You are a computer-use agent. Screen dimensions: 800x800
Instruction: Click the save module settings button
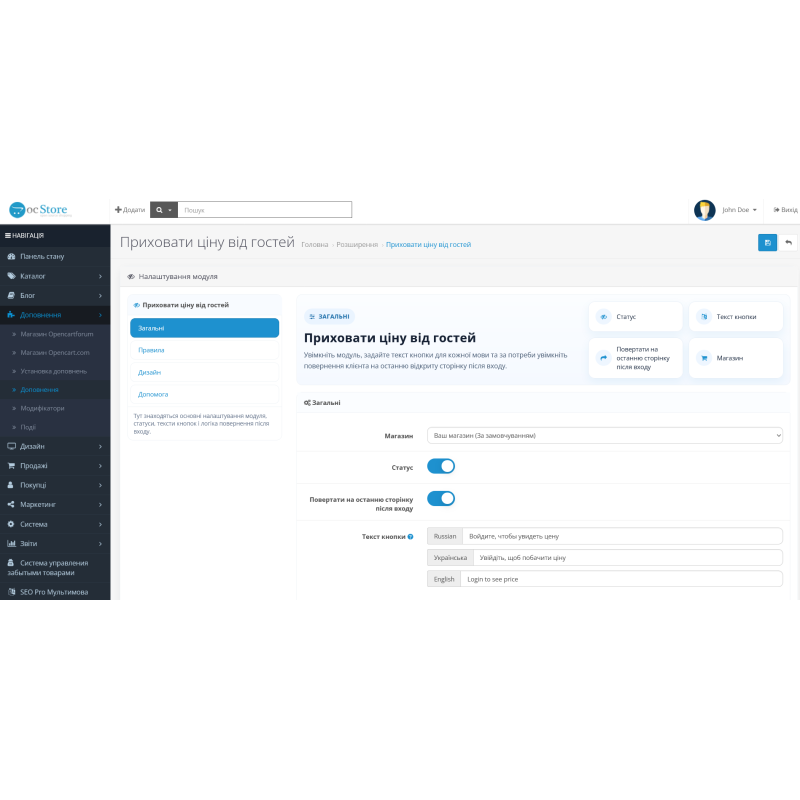[767, 243]
